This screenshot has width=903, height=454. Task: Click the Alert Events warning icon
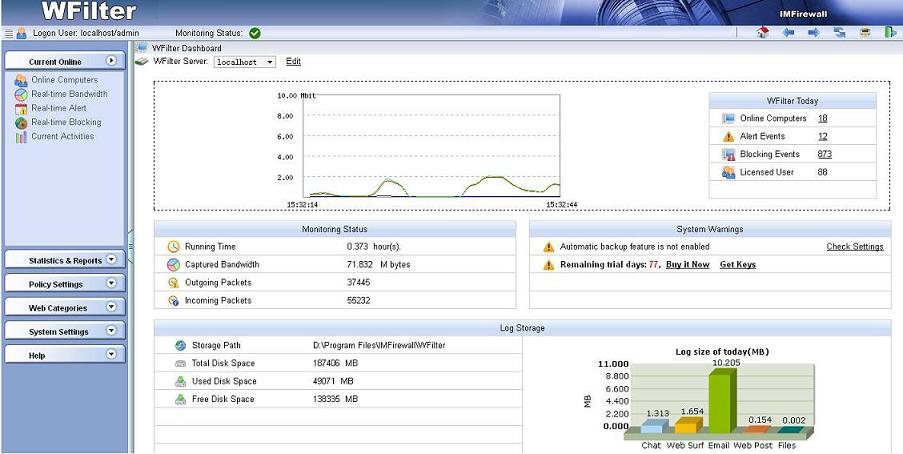click(729, 137)
